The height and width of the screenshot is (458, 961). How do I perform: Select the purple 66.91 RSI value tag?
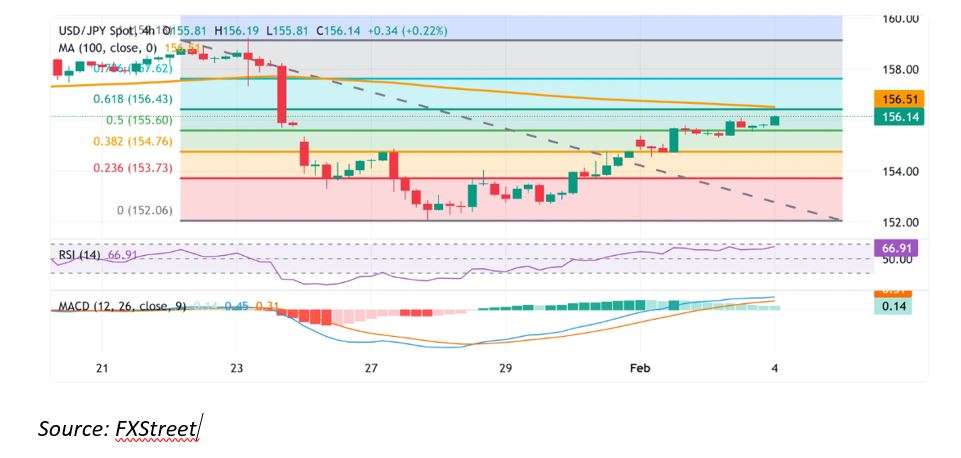[x=889, y=246]
